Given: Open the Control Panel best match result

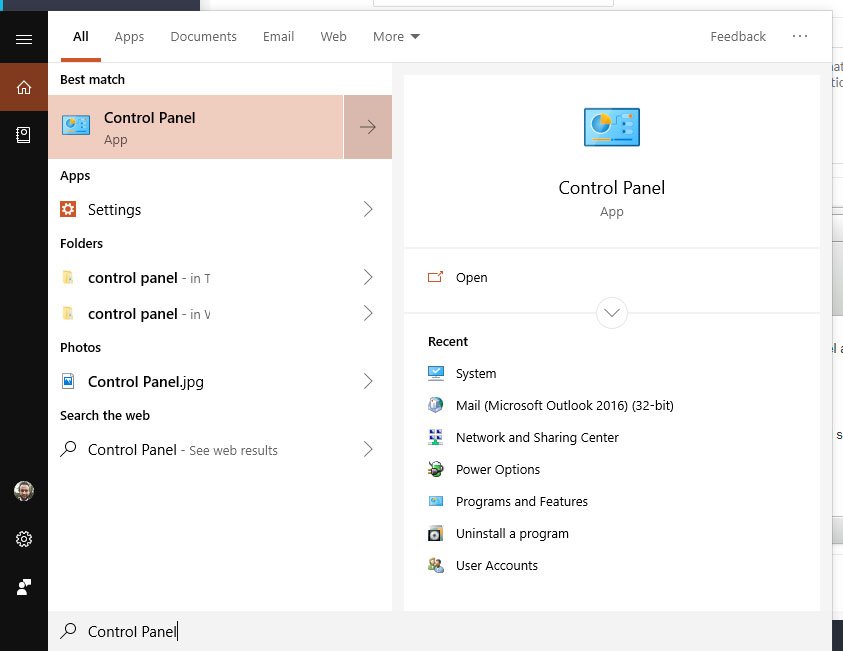Looking at the screenshot, I should point(196,127).
